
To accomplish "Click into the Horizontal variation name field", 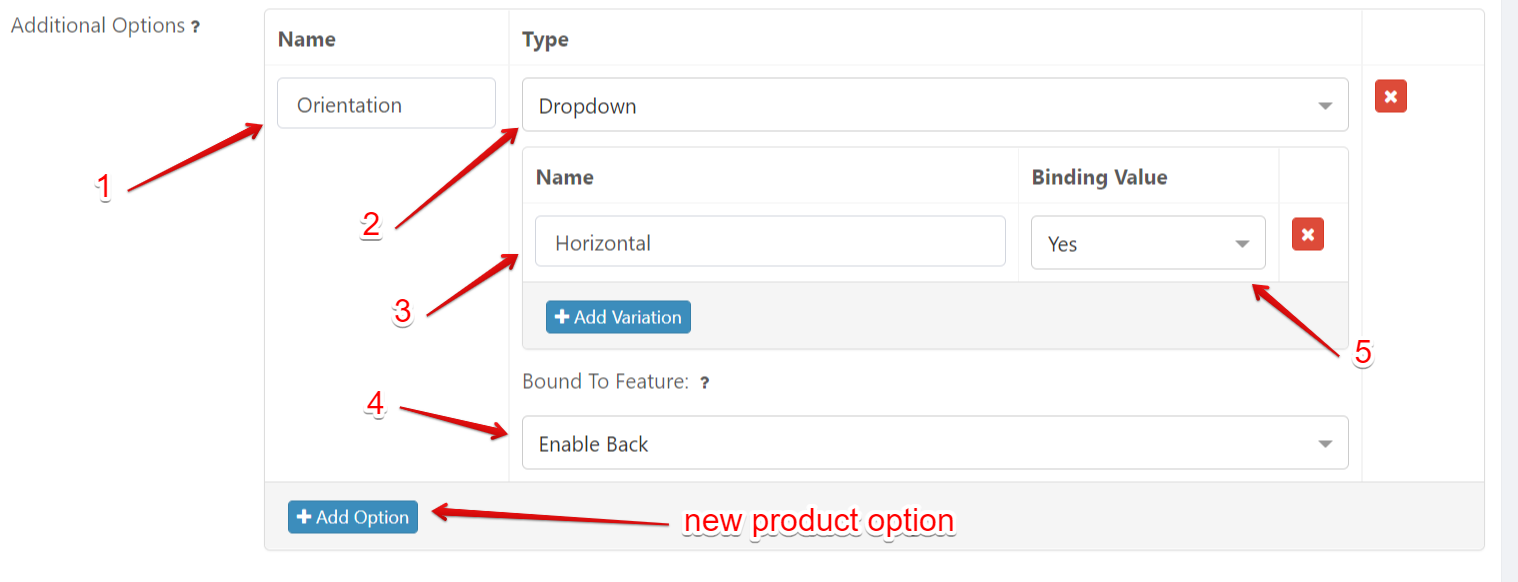I will [x=770, y=242].
